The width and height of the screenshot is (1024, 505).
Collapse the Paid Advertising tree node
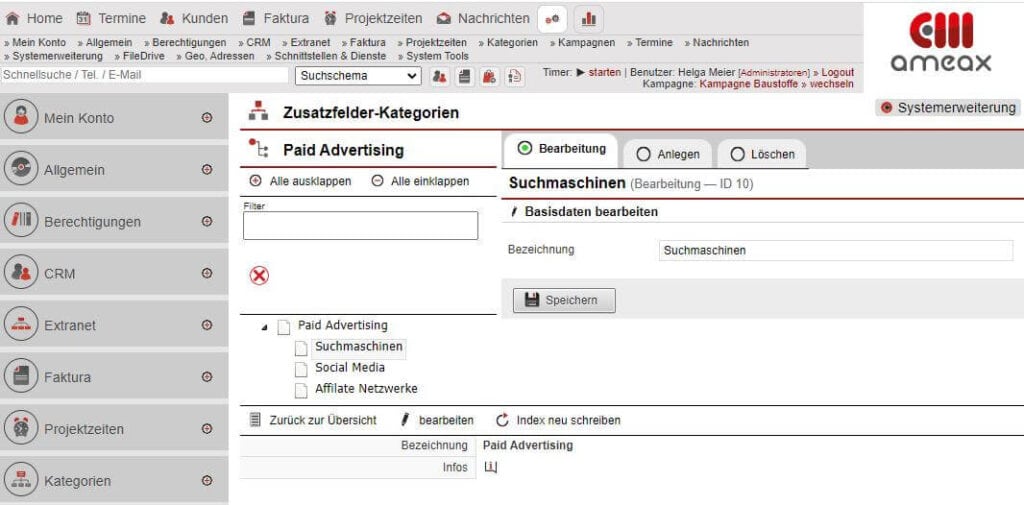pos(264,328)
